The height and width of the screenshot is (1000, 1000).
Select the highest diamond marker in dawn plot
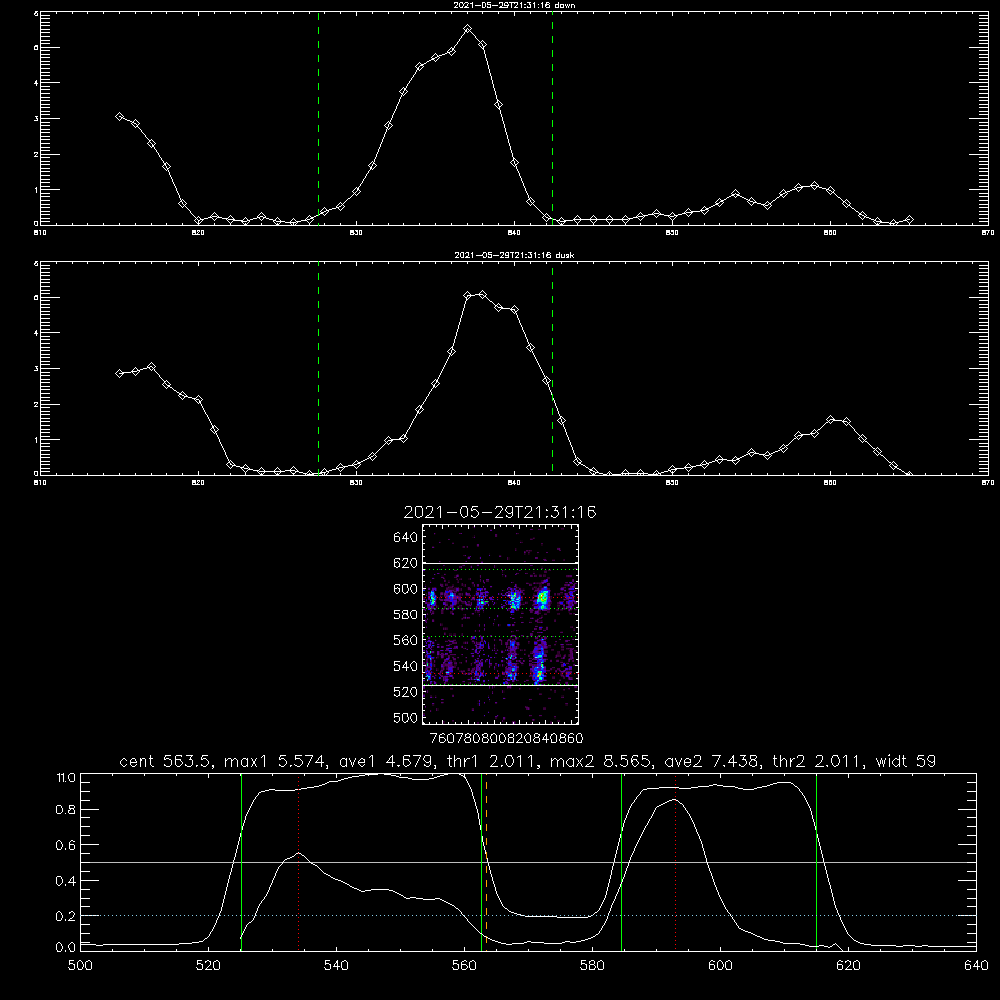(x=467, y=29)
